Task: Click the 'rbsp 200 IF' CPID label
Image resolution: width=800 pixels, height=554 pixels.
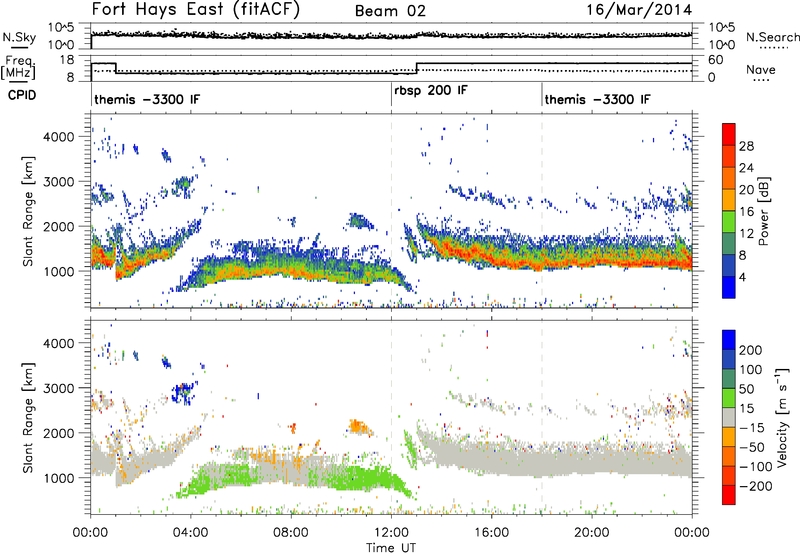Action: coord(431,91)
